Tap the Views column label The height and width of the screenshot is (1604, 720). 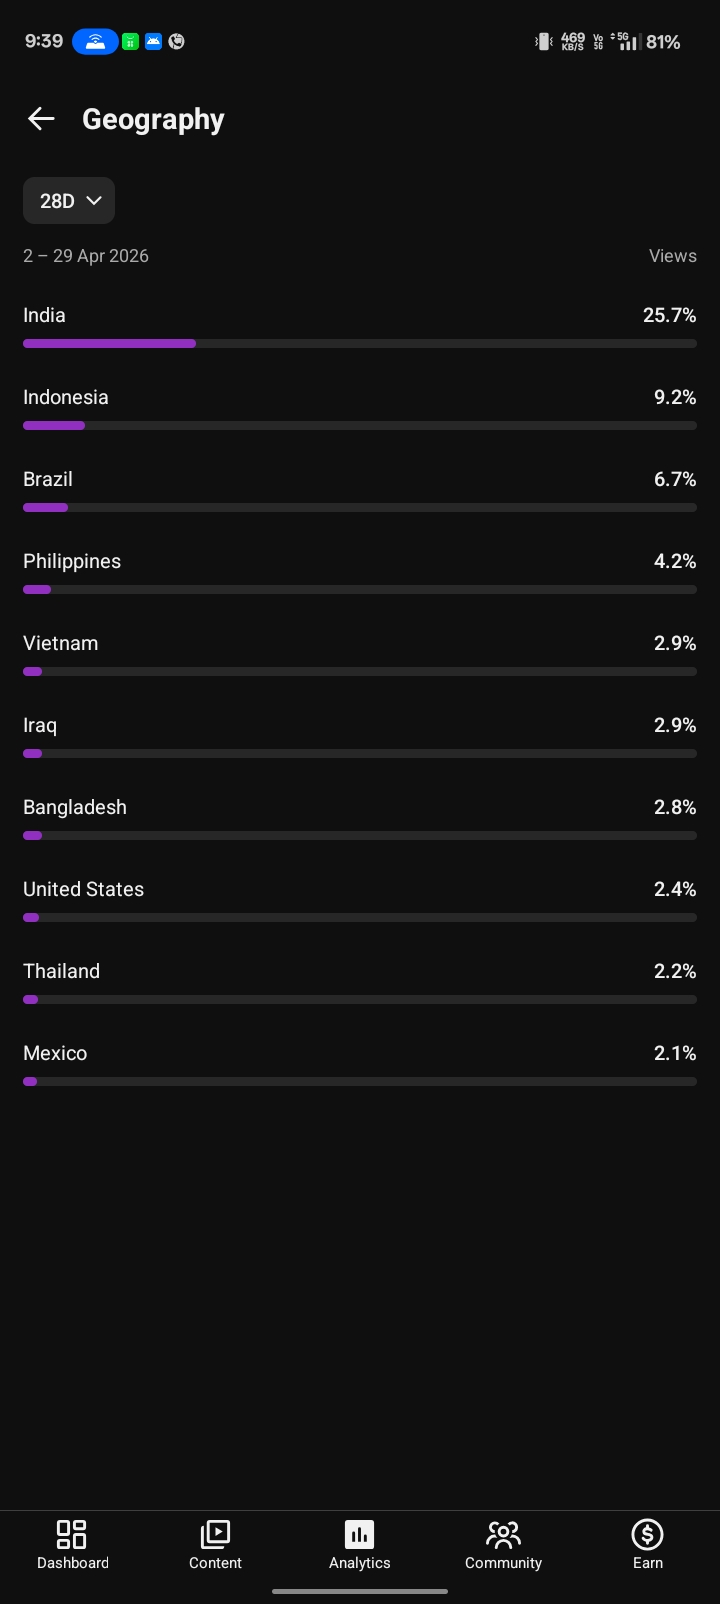coord(672,256)
